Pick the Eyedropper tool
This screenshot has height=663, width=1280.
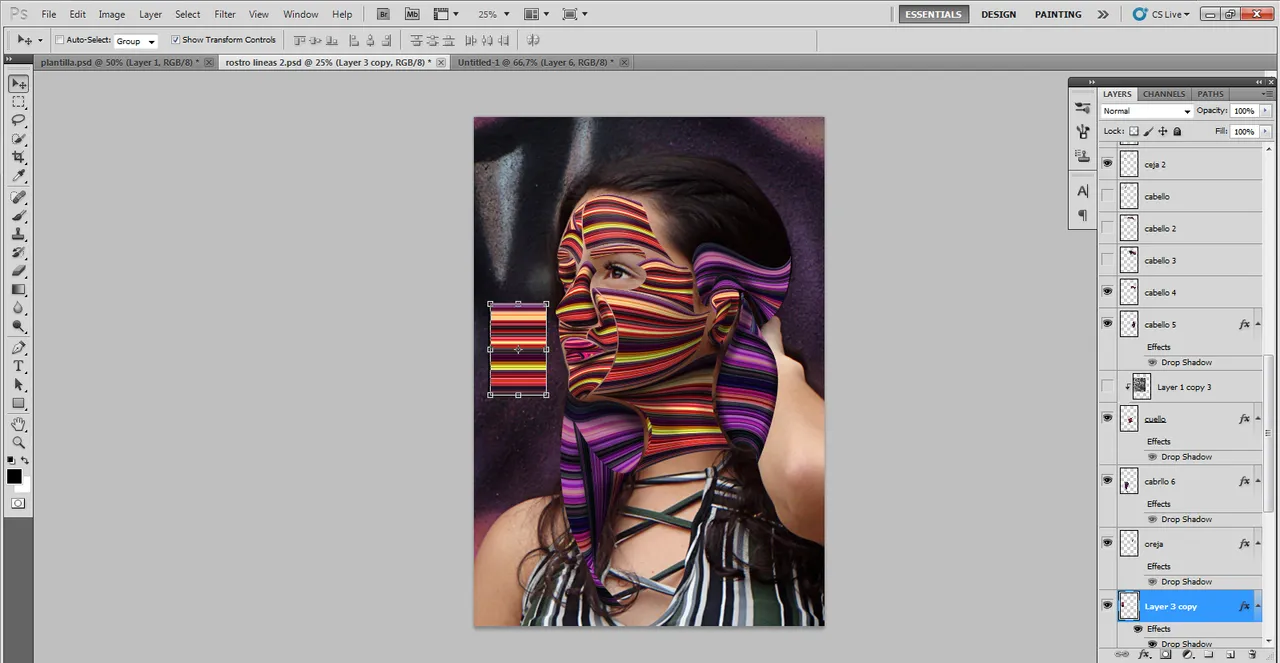coord(18,177)
